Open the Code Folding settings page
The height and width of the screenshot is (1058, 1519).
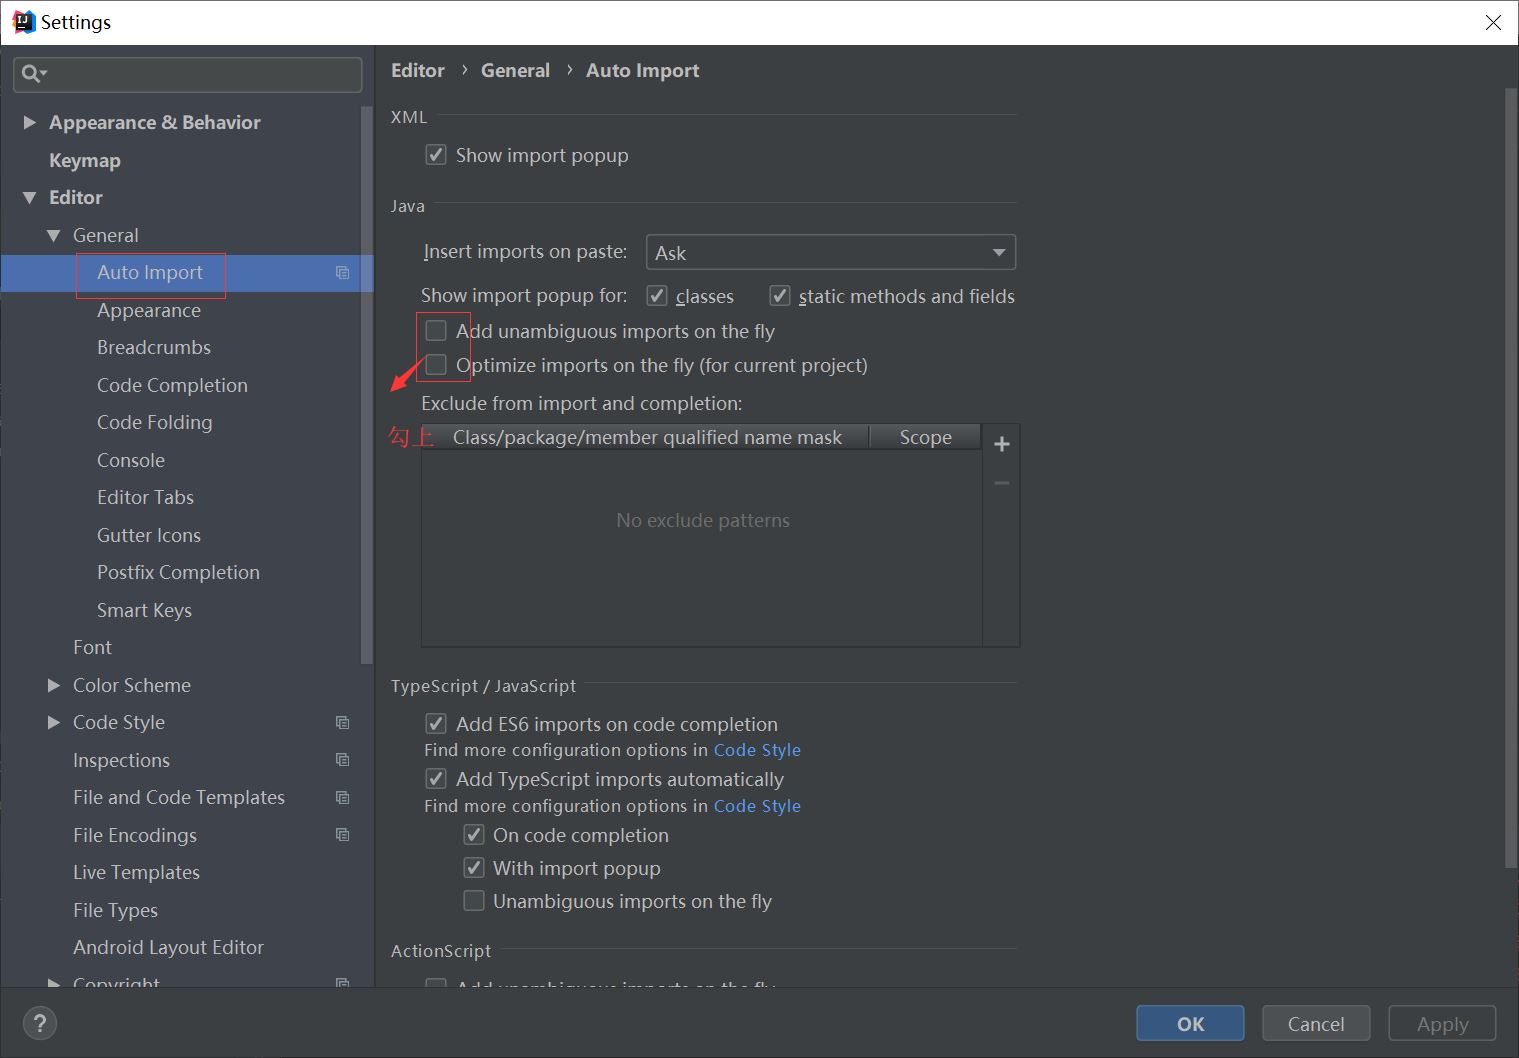click(155, 422)
